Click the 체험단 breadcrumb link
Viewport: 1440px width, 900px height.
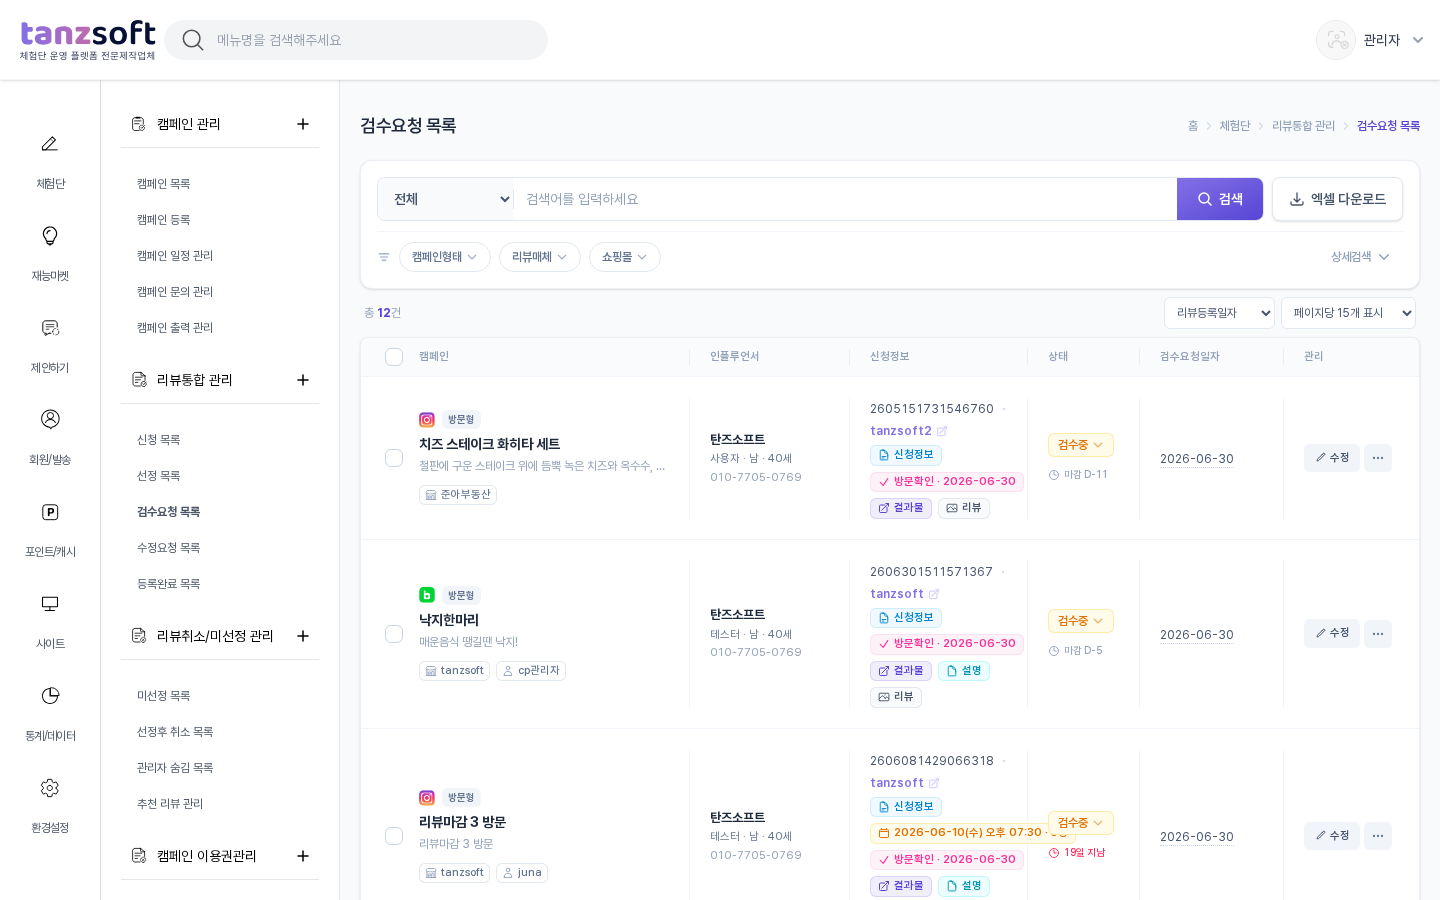[1235, 126]
